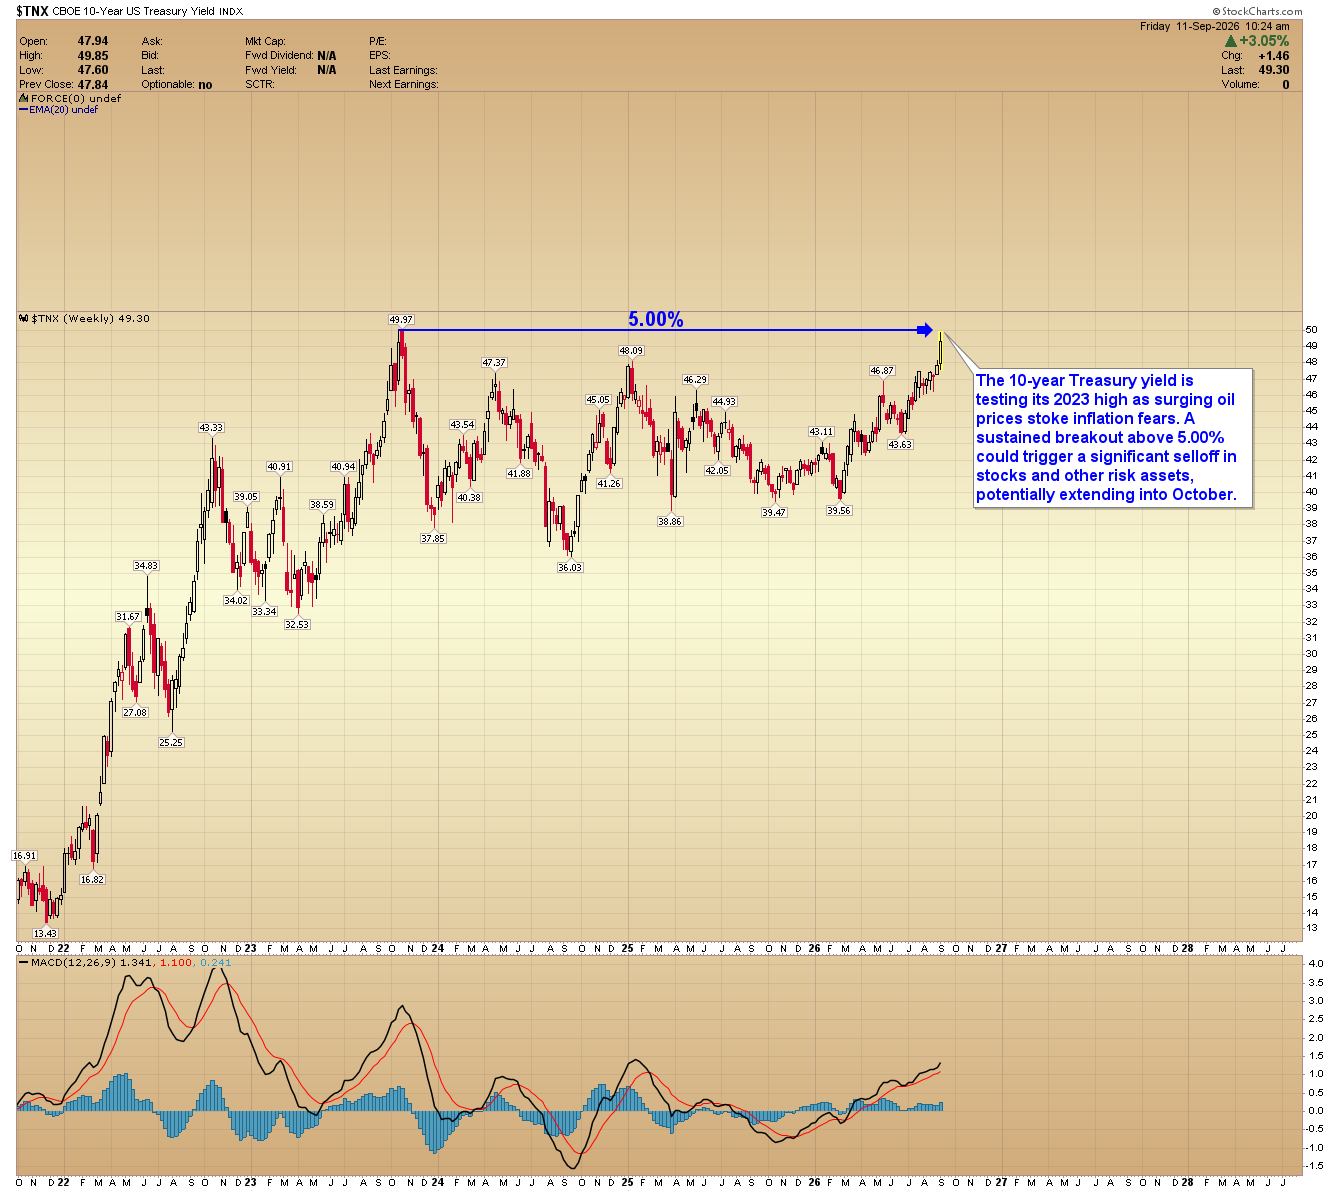The height and width of the screenshot is (1192, 1340).
Task: Click the 'Fwd Dividend:' label
Action: pos(279,56)
